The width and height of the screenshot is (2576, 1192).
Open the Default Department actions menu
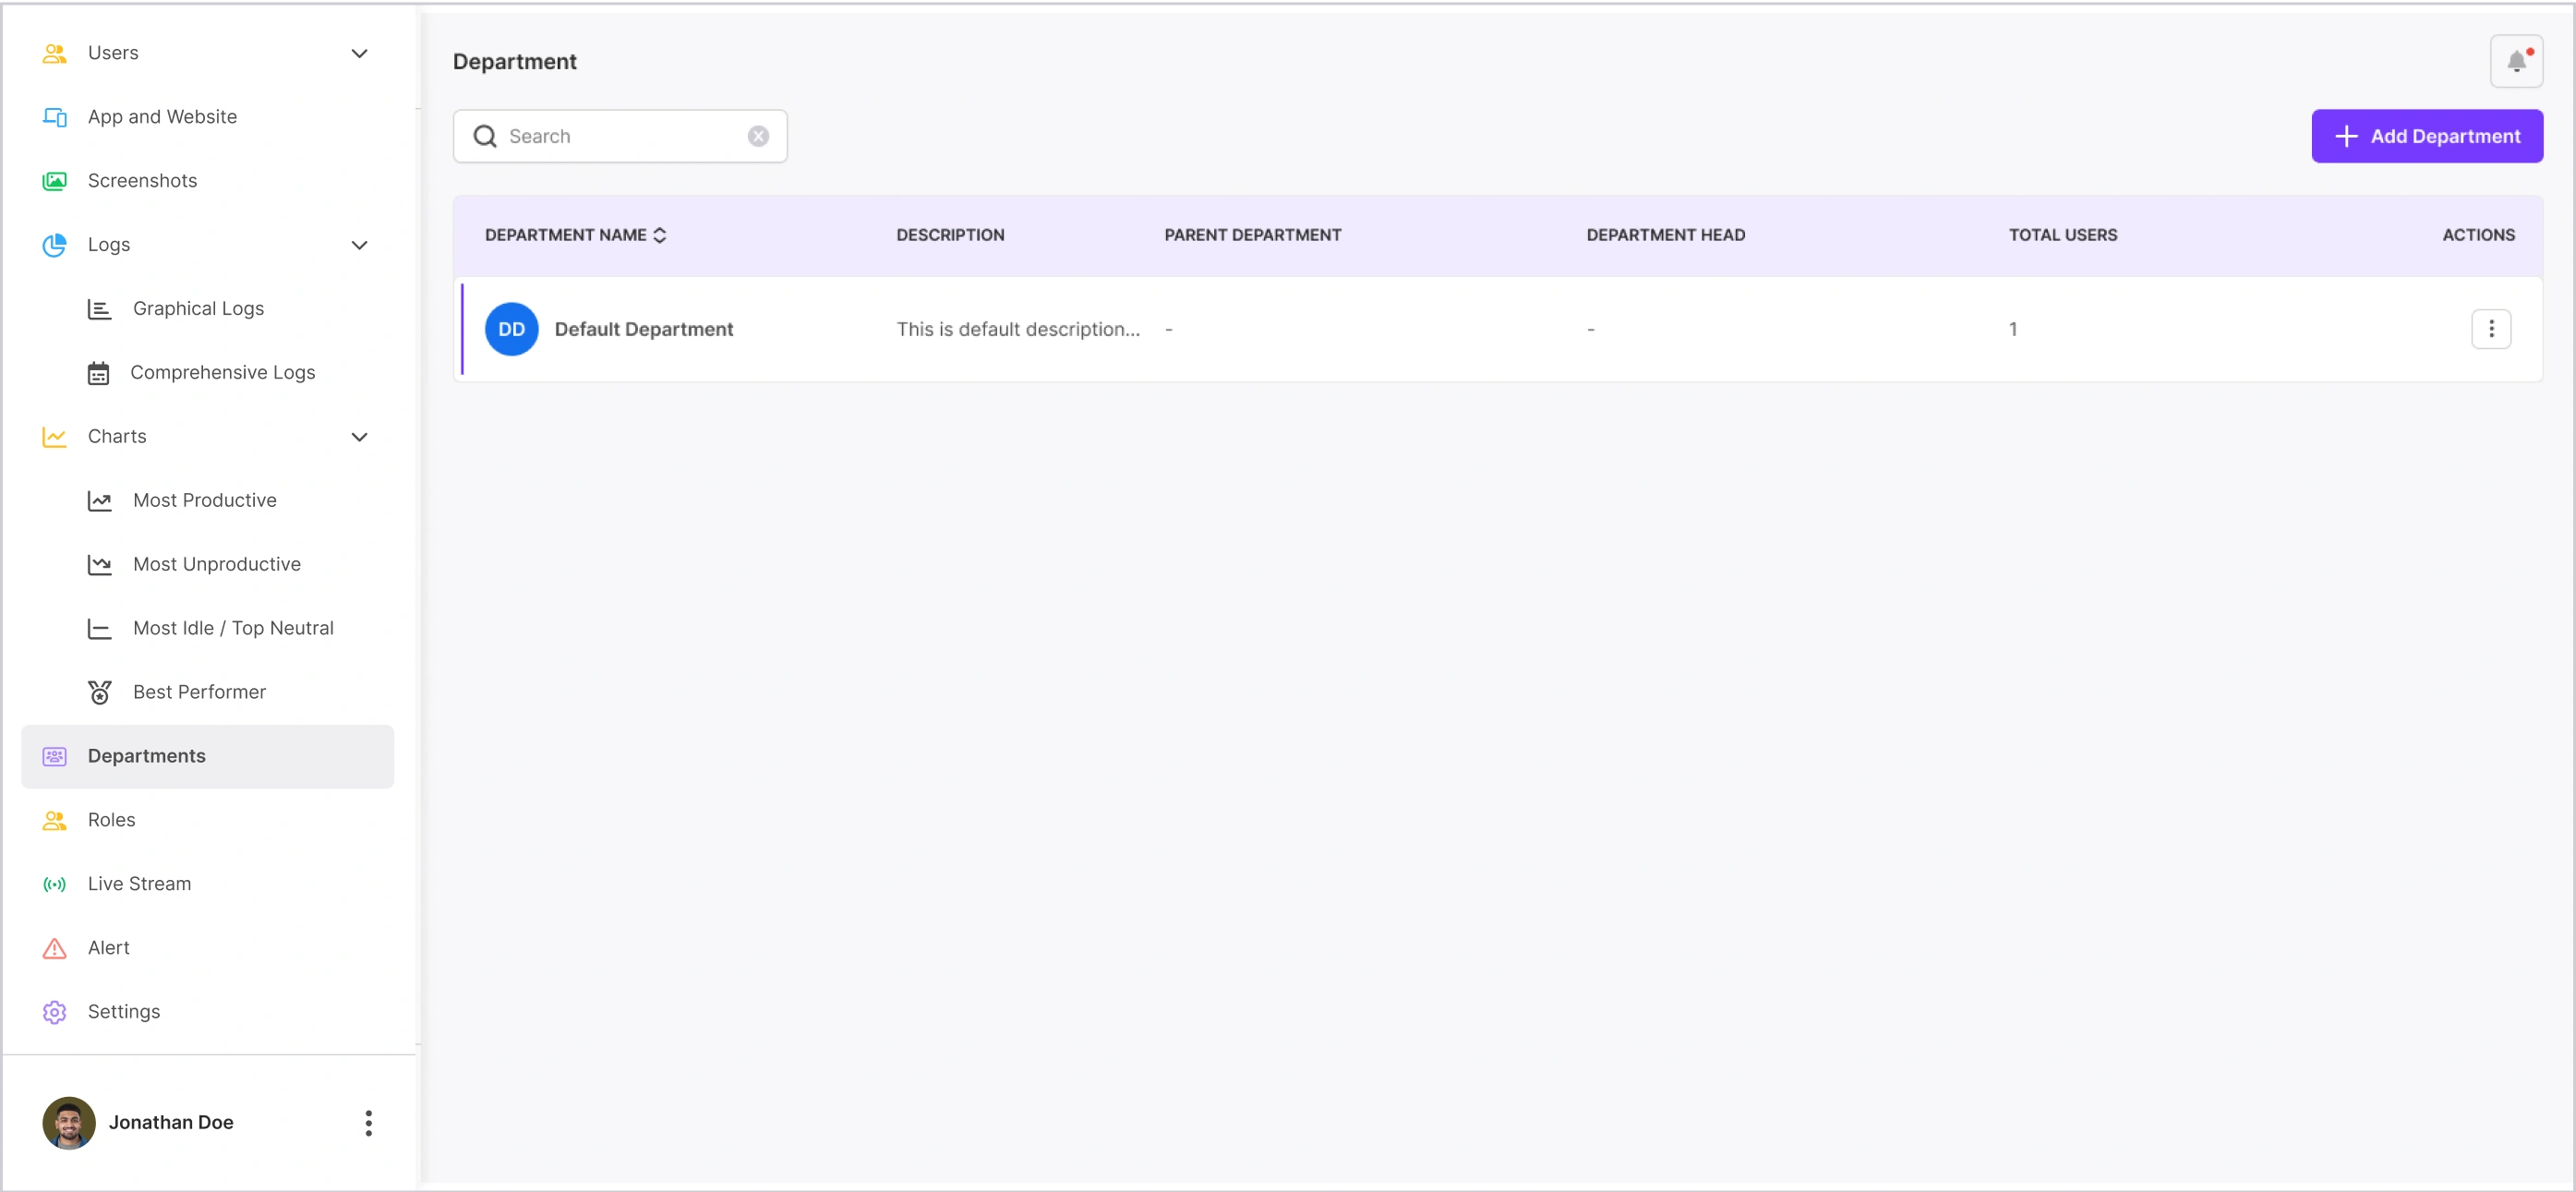[x=2491, y=330]
